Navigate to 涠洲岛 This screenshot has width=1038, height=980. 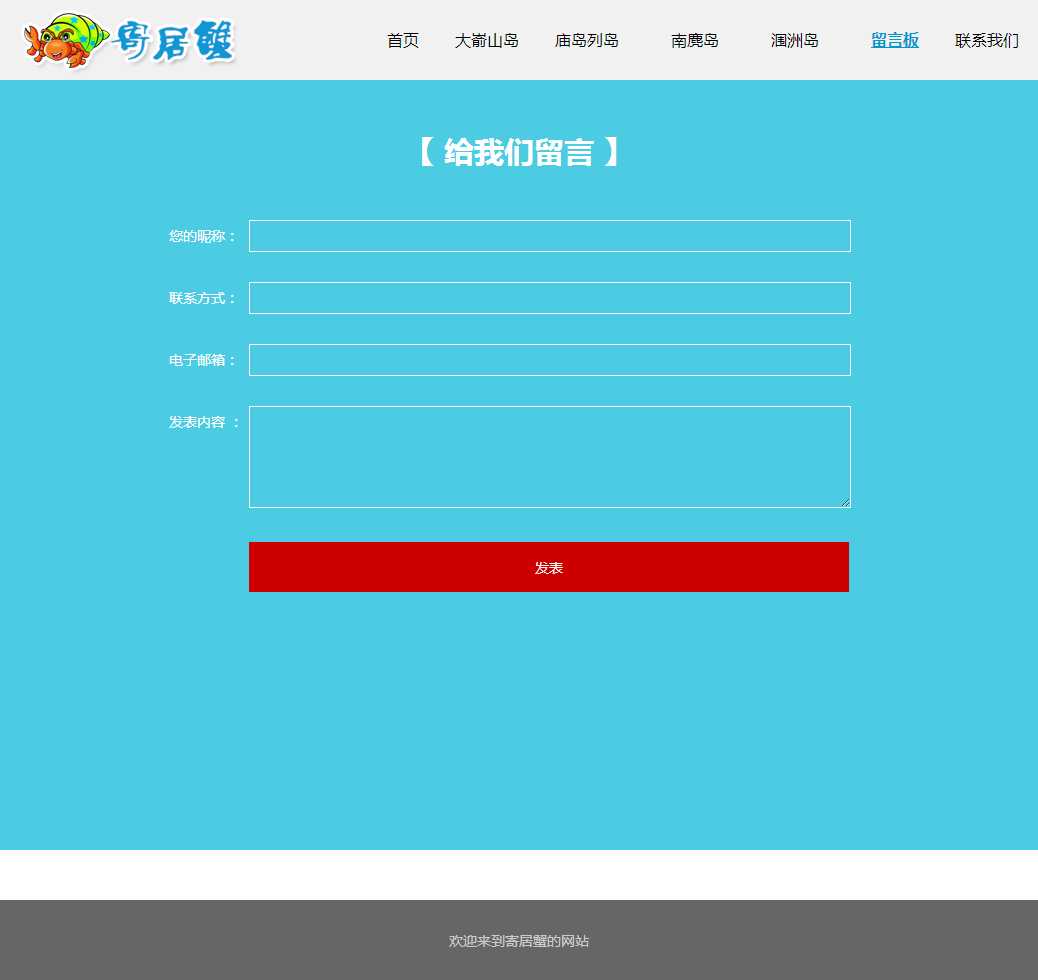pyautogui.click(x=795, y=41)
